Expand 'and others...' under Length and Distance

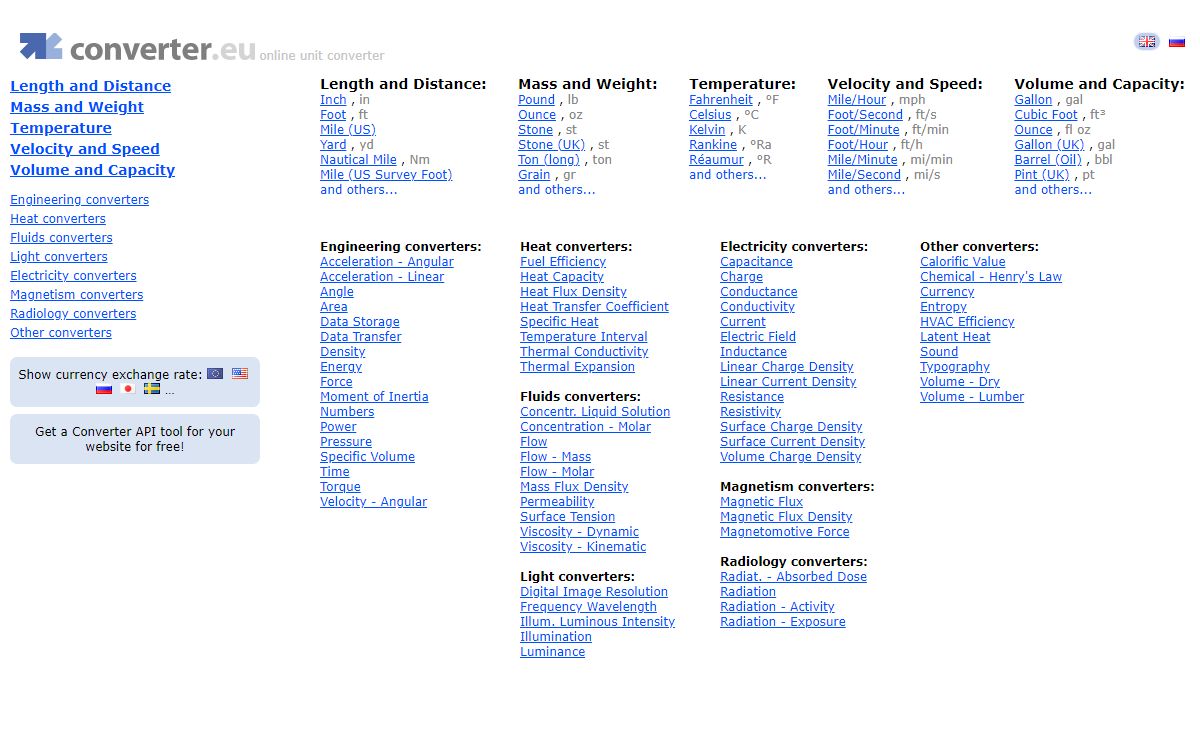(x=358, y=190)
